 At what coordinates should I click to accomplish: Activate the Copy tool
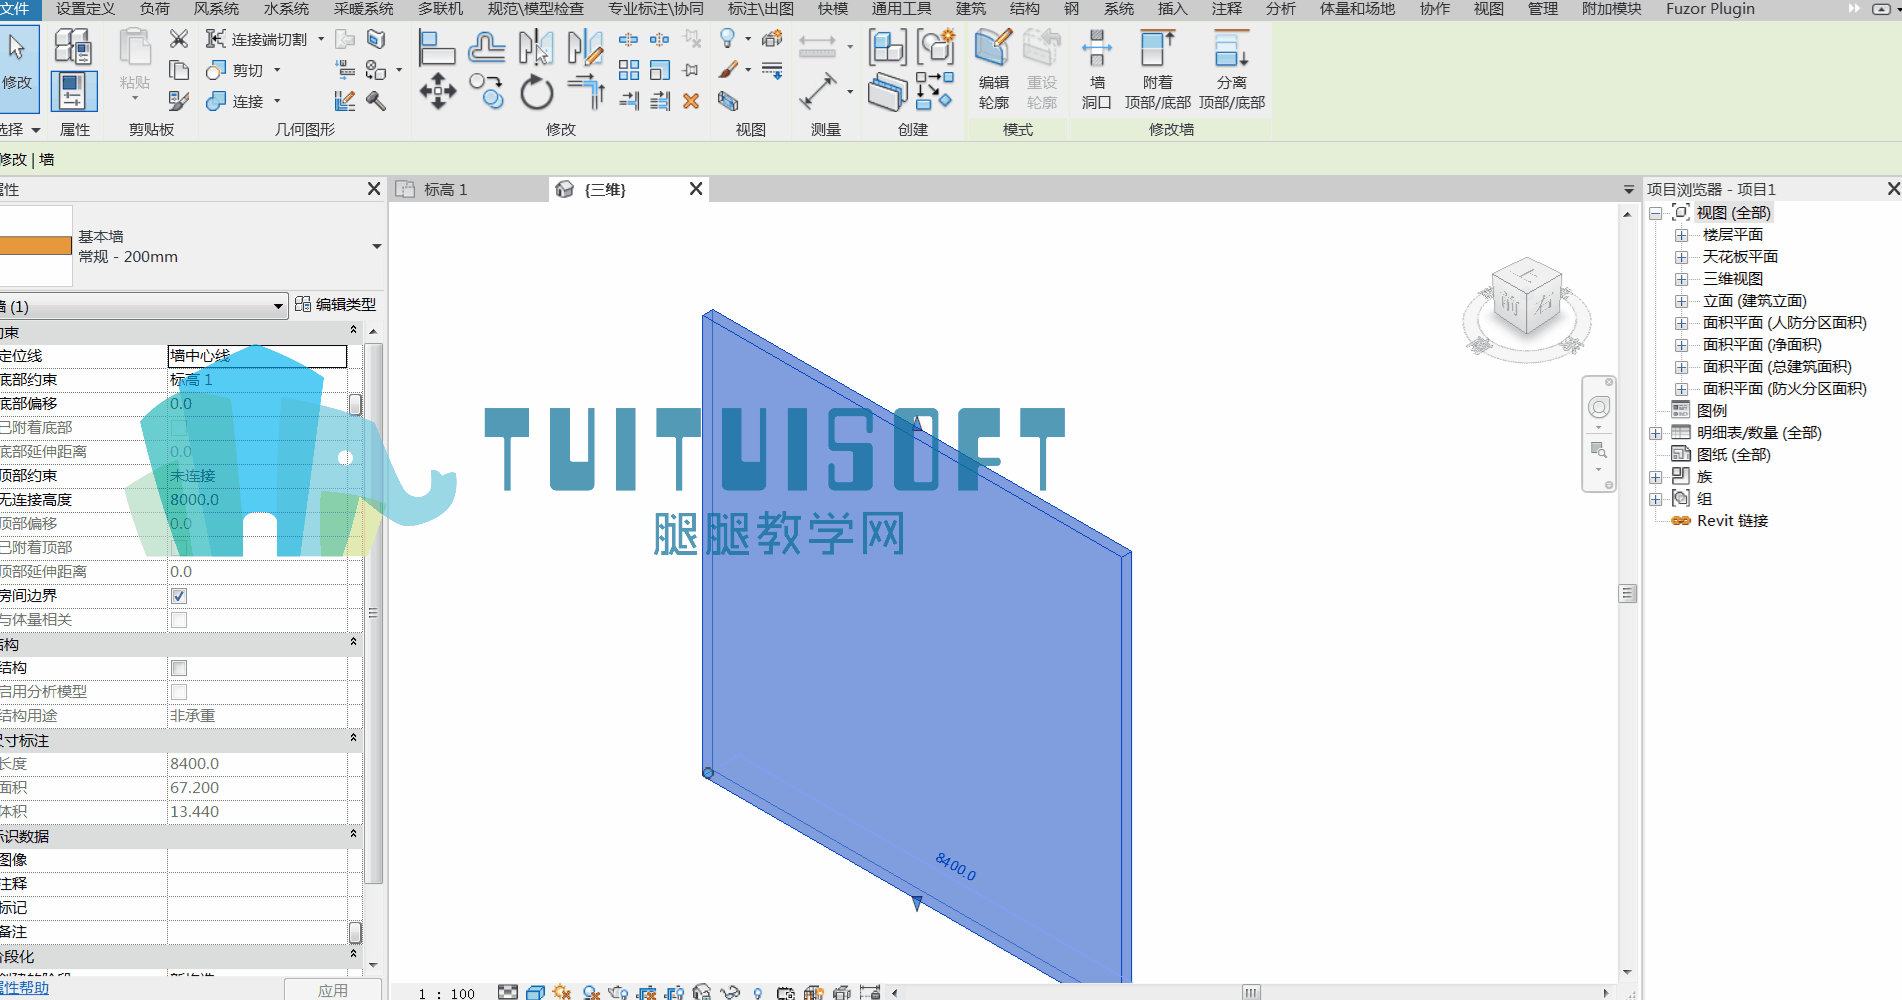(x=487, y=92)
